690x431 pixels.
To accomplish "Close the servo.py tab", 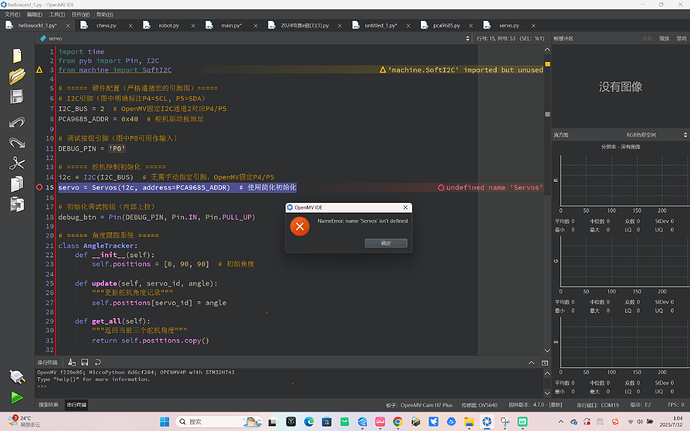I will pyautogui.click(x=533, y=26).
